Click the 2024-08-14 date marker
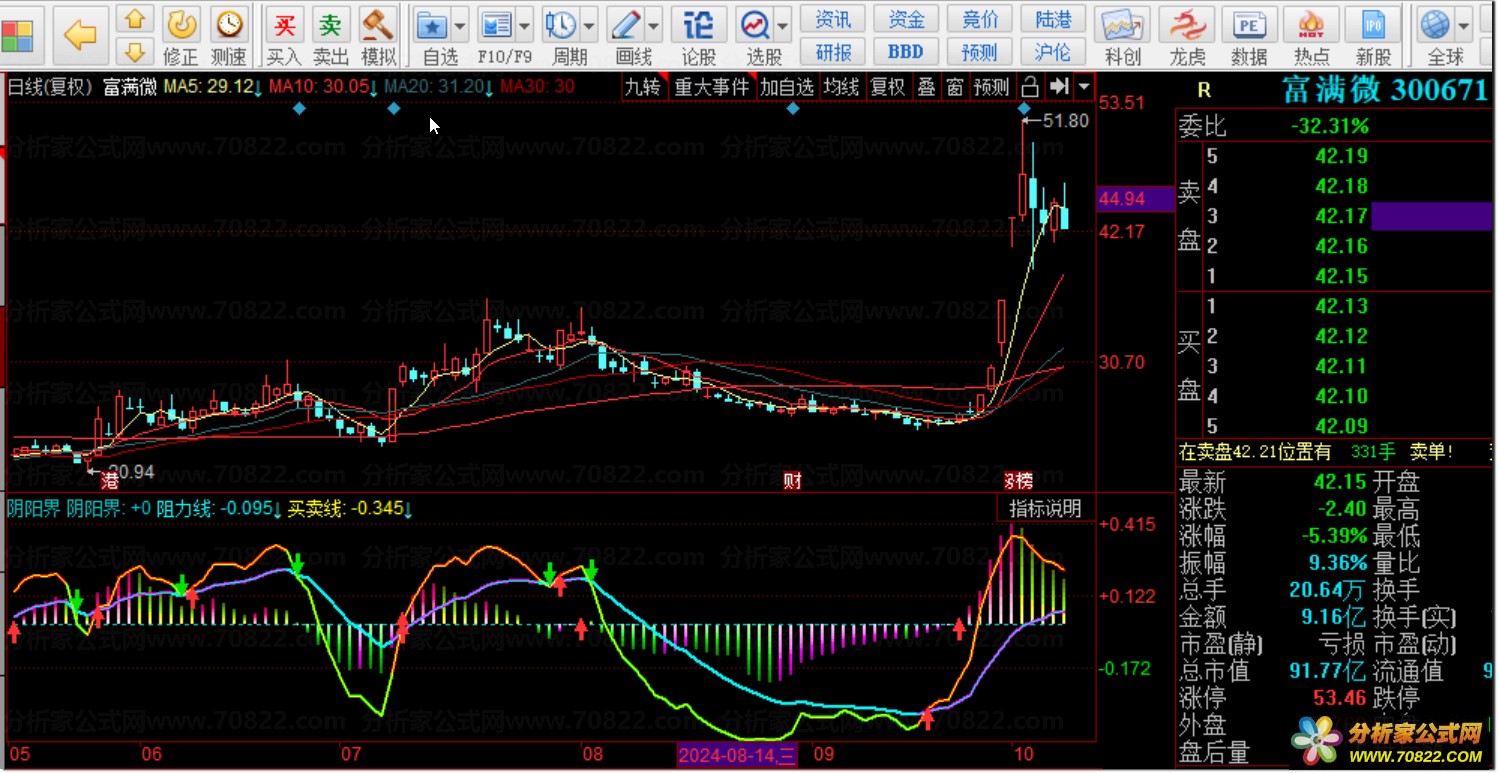 coord(738,755)
